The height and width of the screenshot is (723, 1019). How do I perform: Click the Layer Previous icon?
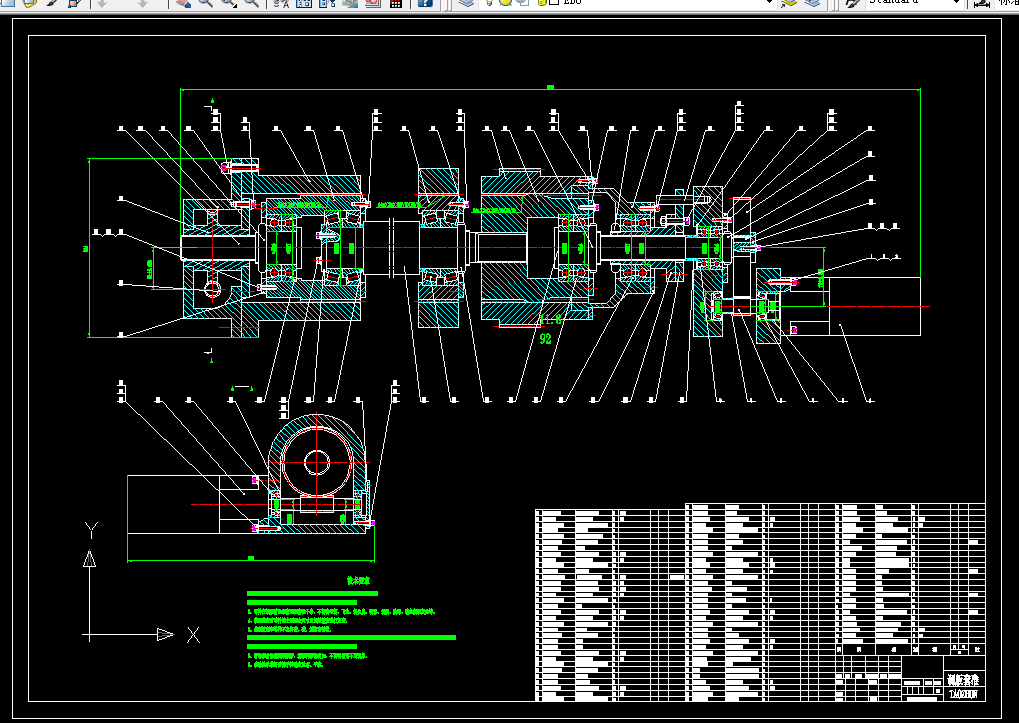tap(811, 3)
